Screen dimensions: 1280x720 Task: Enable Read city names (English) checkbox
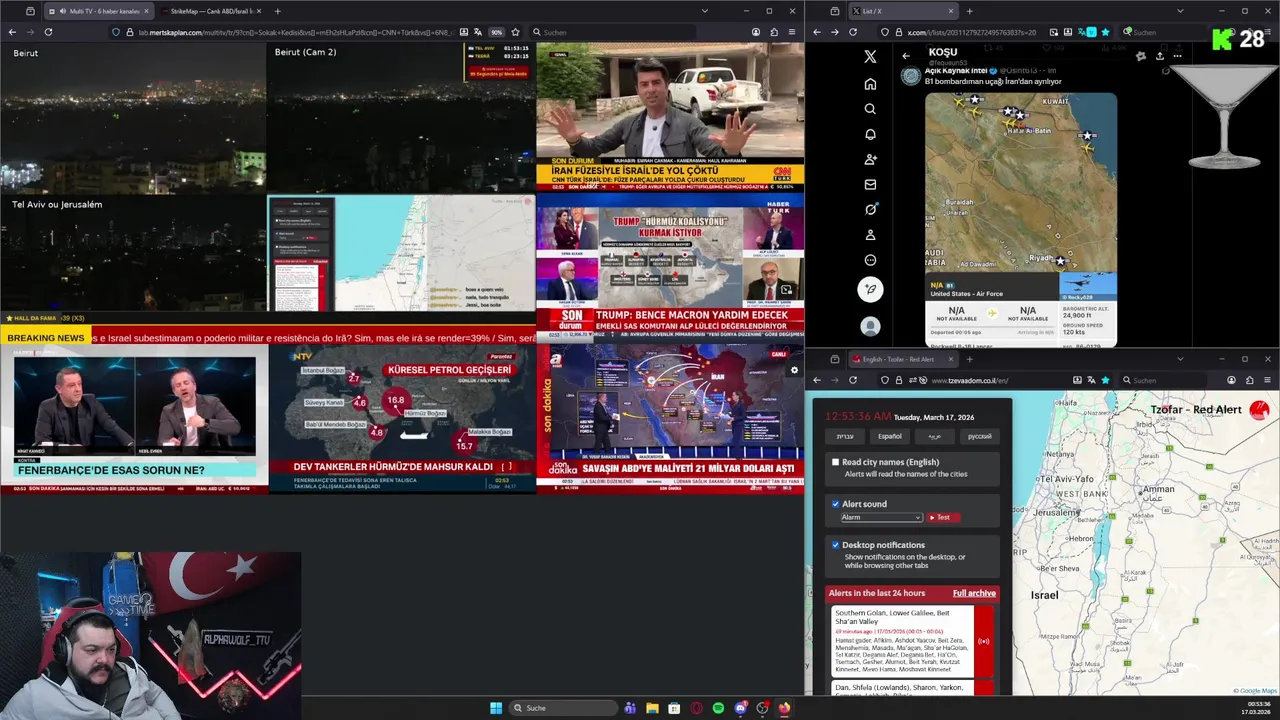click(x=835, y=462)
